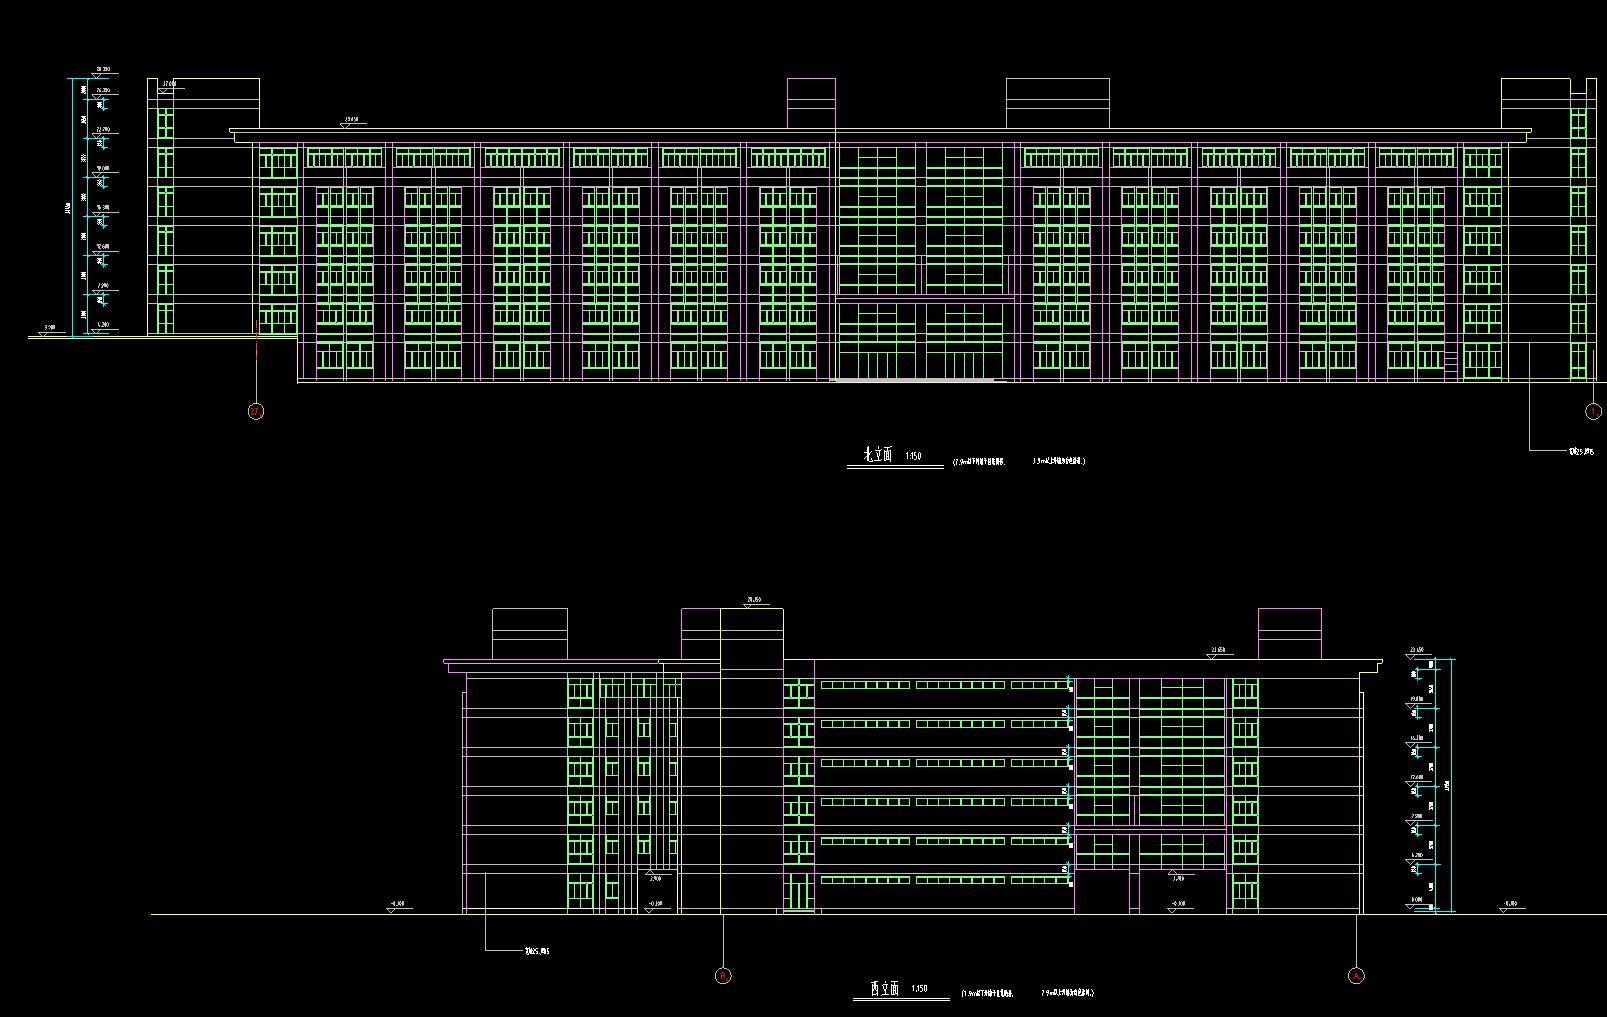This screenshot has width=1607, height=1017.
Task: Click the 1:150 scale beside 西立面
Action: (x=920, y=989)
